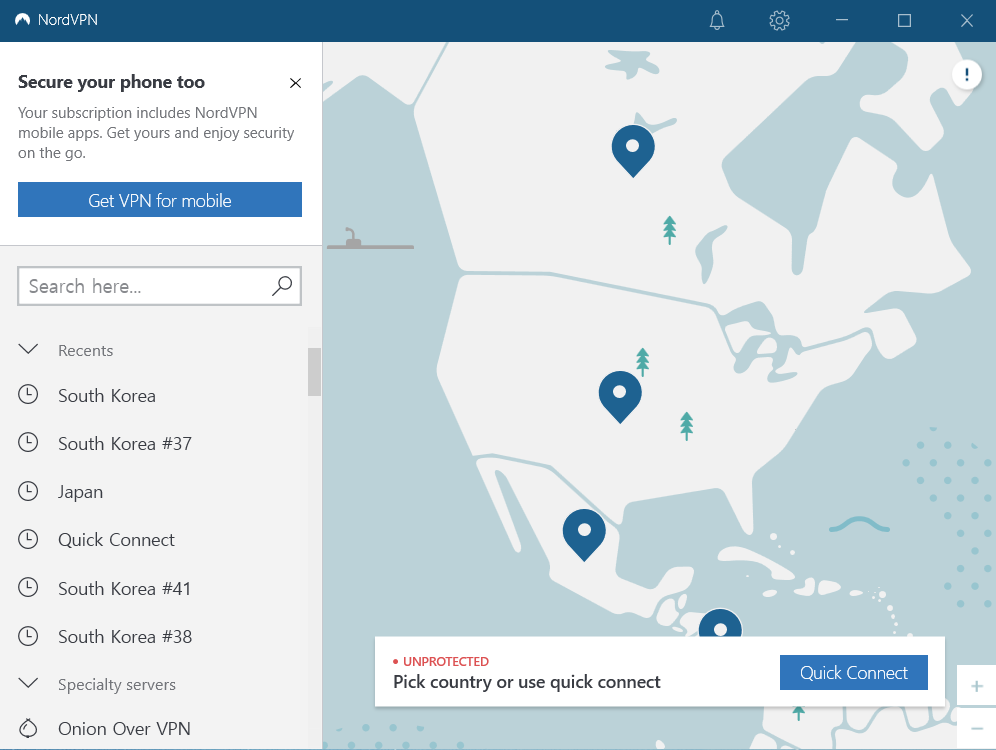Open the notifications bell
Screen dimensions: 996x750
click(x=717, y=20)
